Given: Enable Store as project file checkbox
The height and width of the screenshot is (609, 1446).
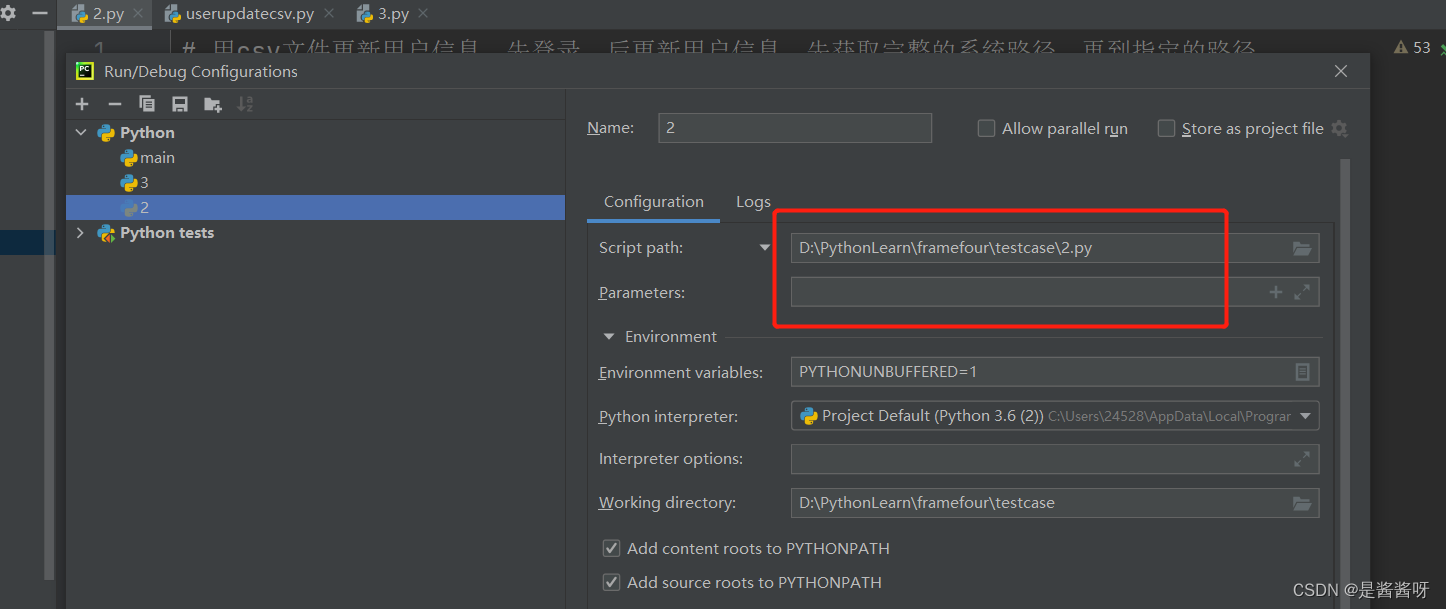Looking at the screenshot, I should tap(1166, 128).
